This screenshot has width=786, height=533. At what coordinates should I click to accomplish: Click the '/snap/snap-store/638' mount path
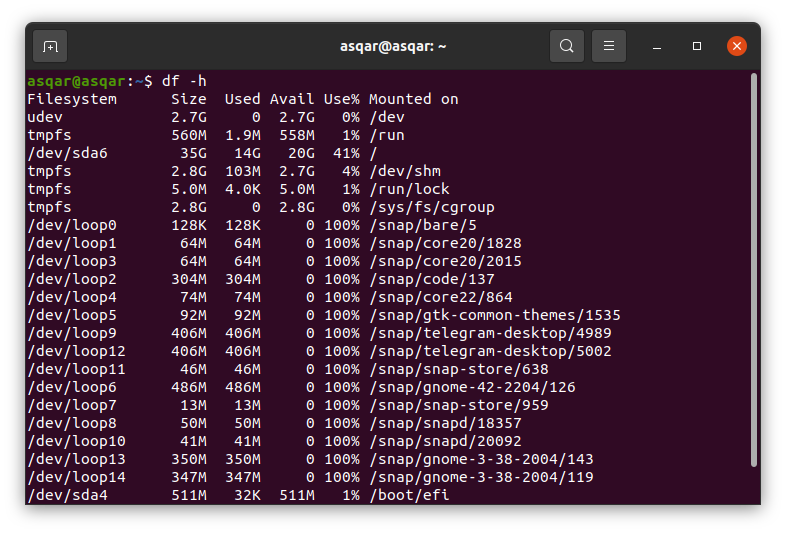click(x=459, y=370)
